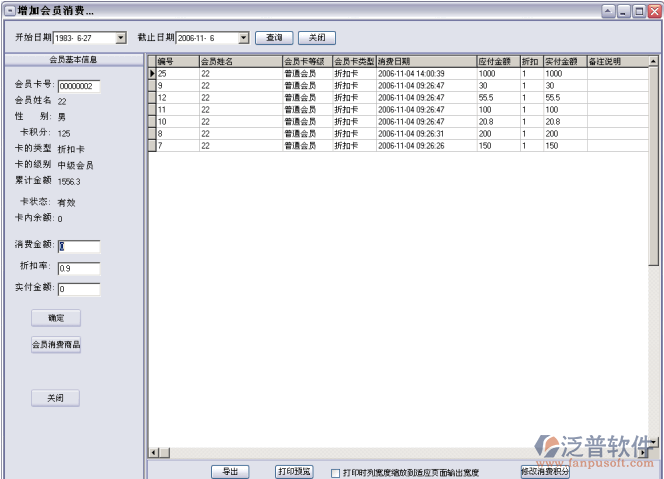Click the 应付金额 column header
664x479 pixels.
pos(497,61)
